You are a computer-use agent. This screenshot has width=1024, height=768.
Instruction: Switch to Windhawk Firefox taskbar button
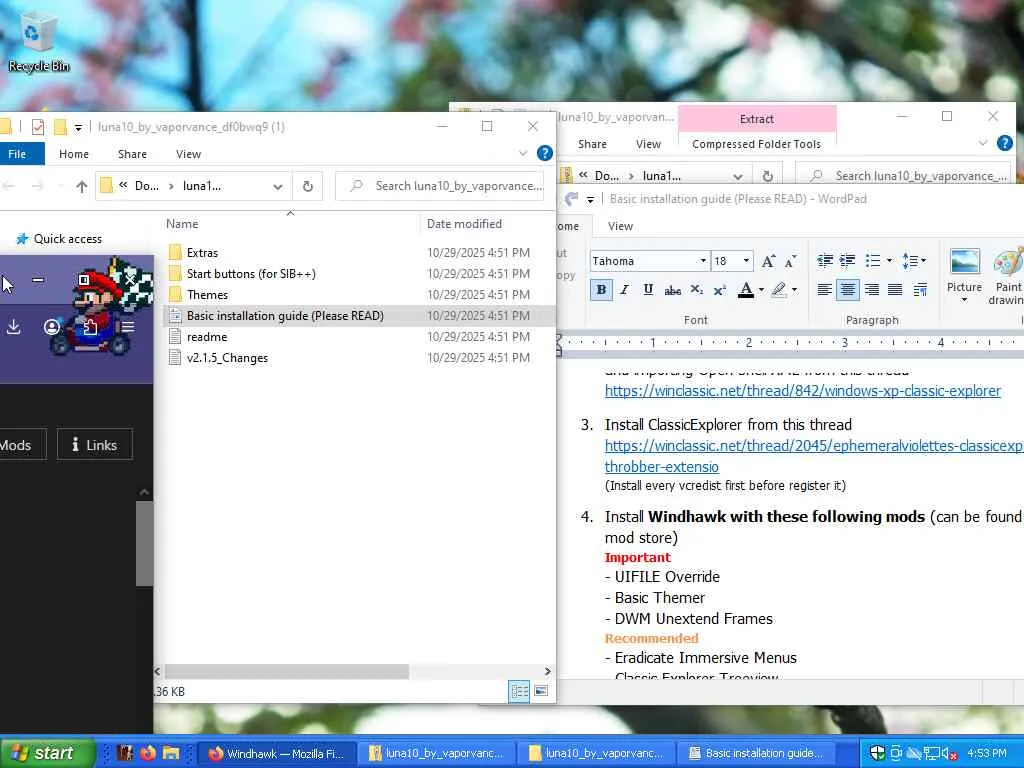276,754
